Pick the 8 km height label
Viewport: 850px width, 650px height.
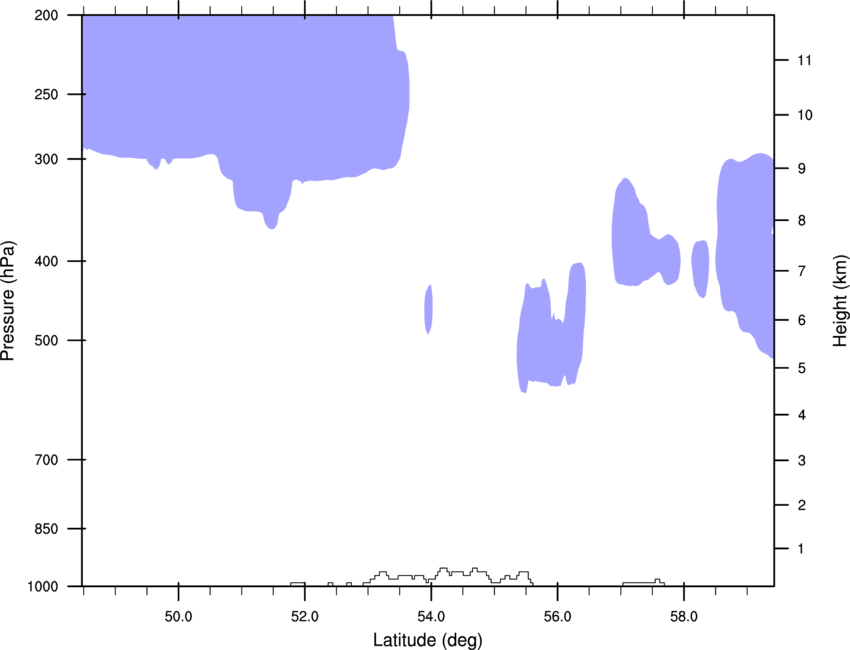(x=802, y=221)
